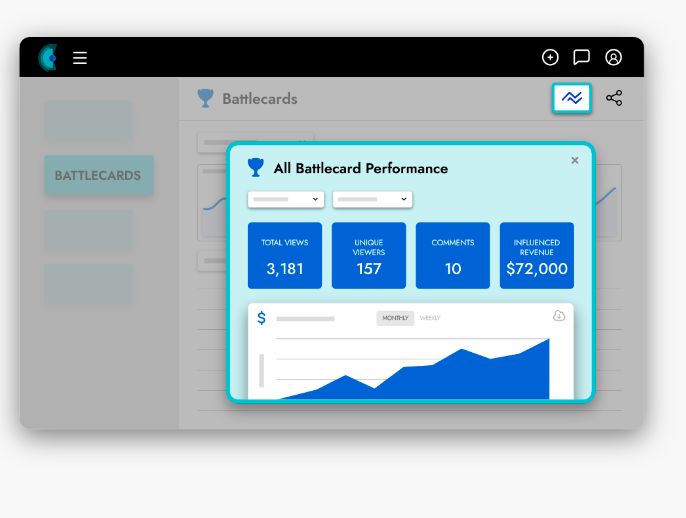Click the add (plus circle) icon
The image size is (686, 518).
(550, 57)
